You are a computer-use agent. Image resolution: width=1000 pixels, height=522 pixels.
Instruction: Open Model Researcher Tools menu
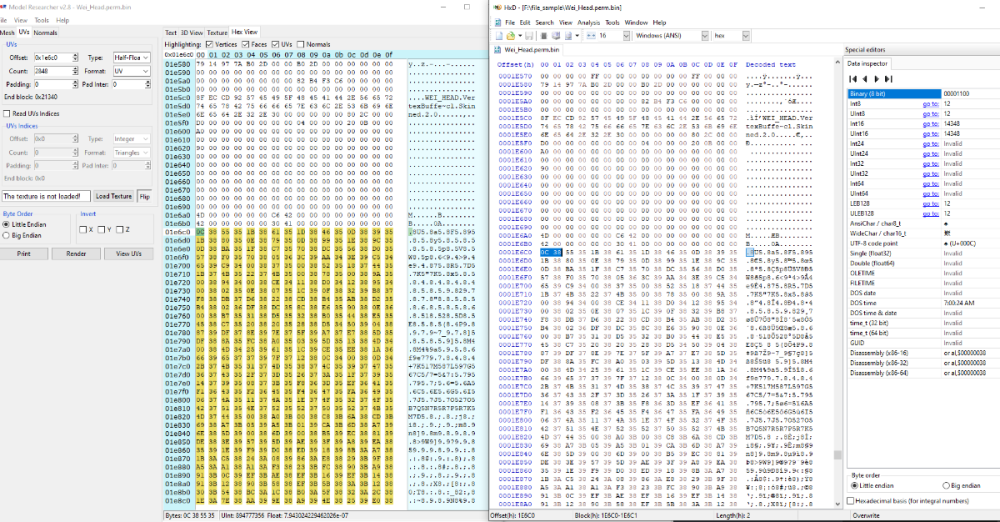41,20
